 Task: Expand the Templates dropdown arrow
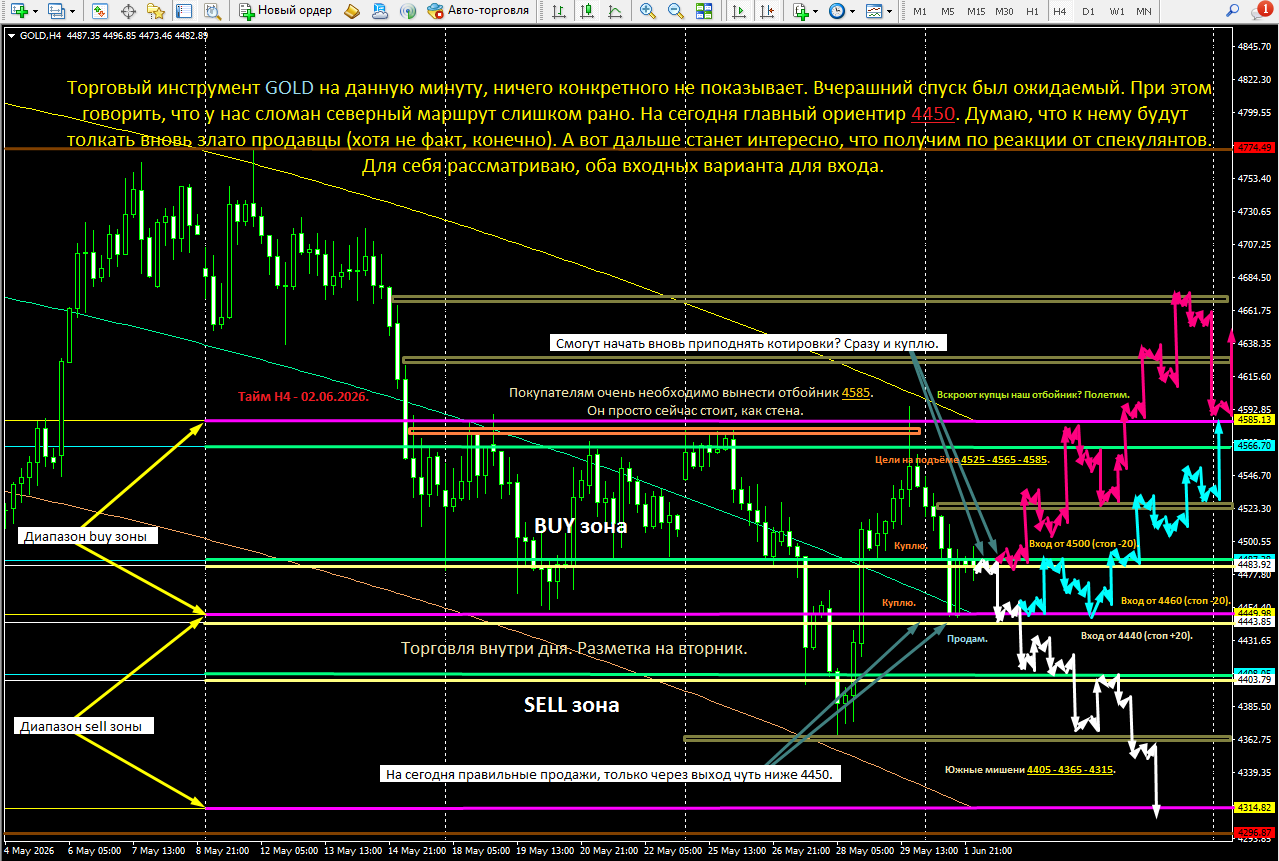tap(890, 11)
